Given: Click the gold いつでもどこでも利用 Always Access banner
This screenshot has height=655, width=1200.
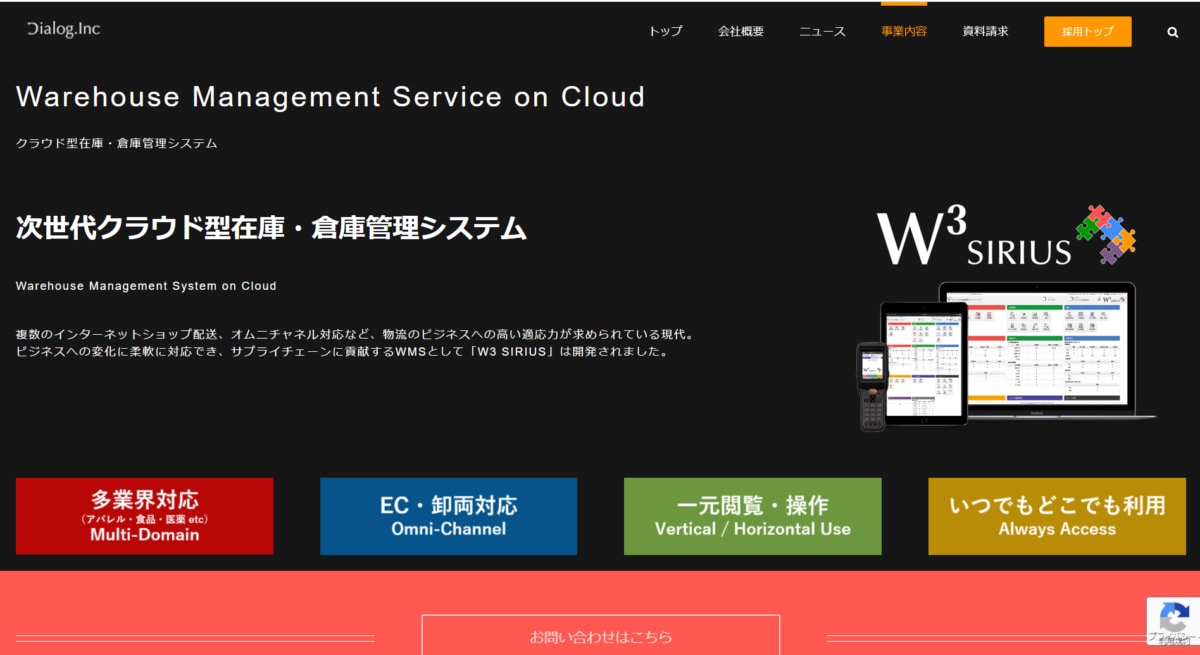Looking at the screenshot, I should [x=1055, y=516].
